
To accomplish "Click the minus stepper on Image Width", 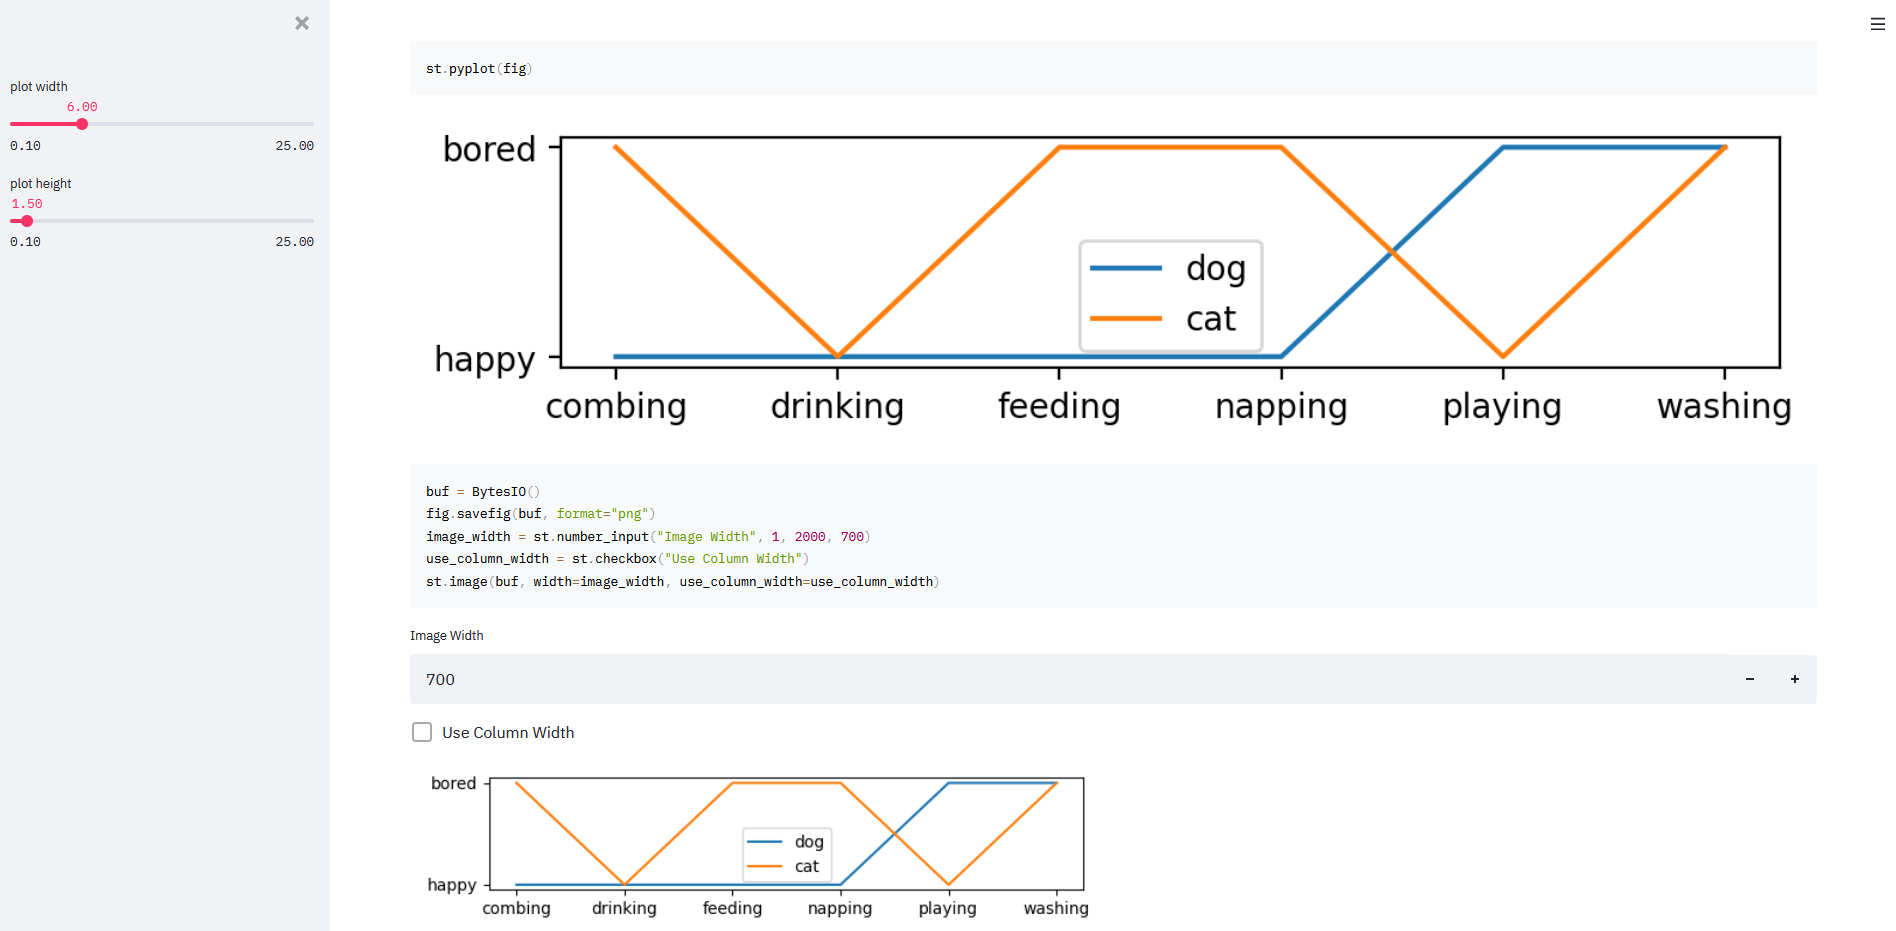I will (1749, 679).
